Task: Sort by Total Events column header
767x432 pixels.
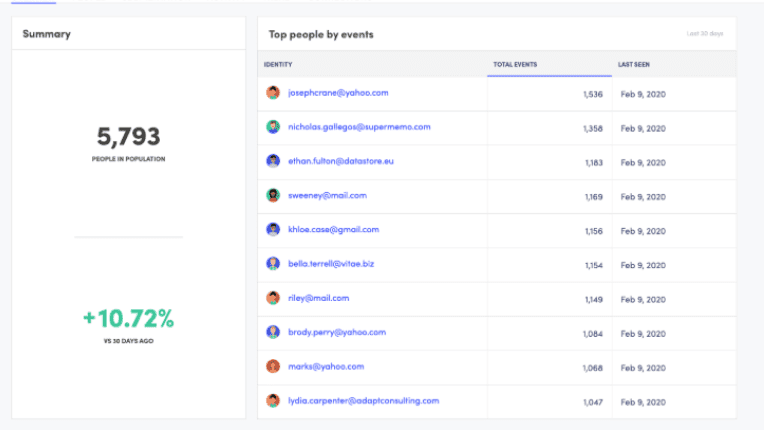Action: [x=515, y=65]
